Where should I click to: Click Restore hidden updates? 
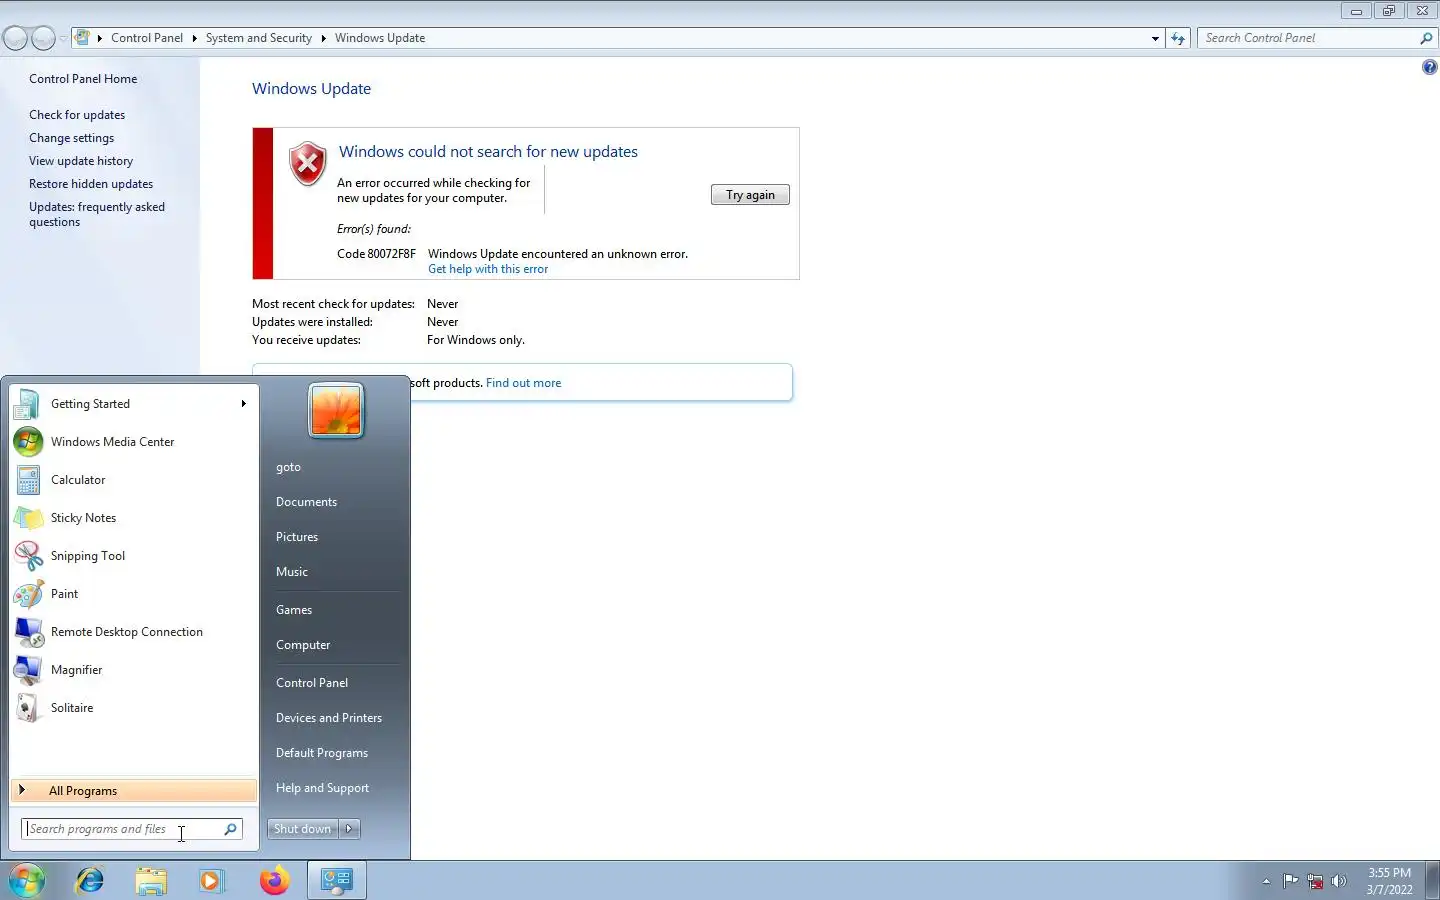tap(91, 184)
